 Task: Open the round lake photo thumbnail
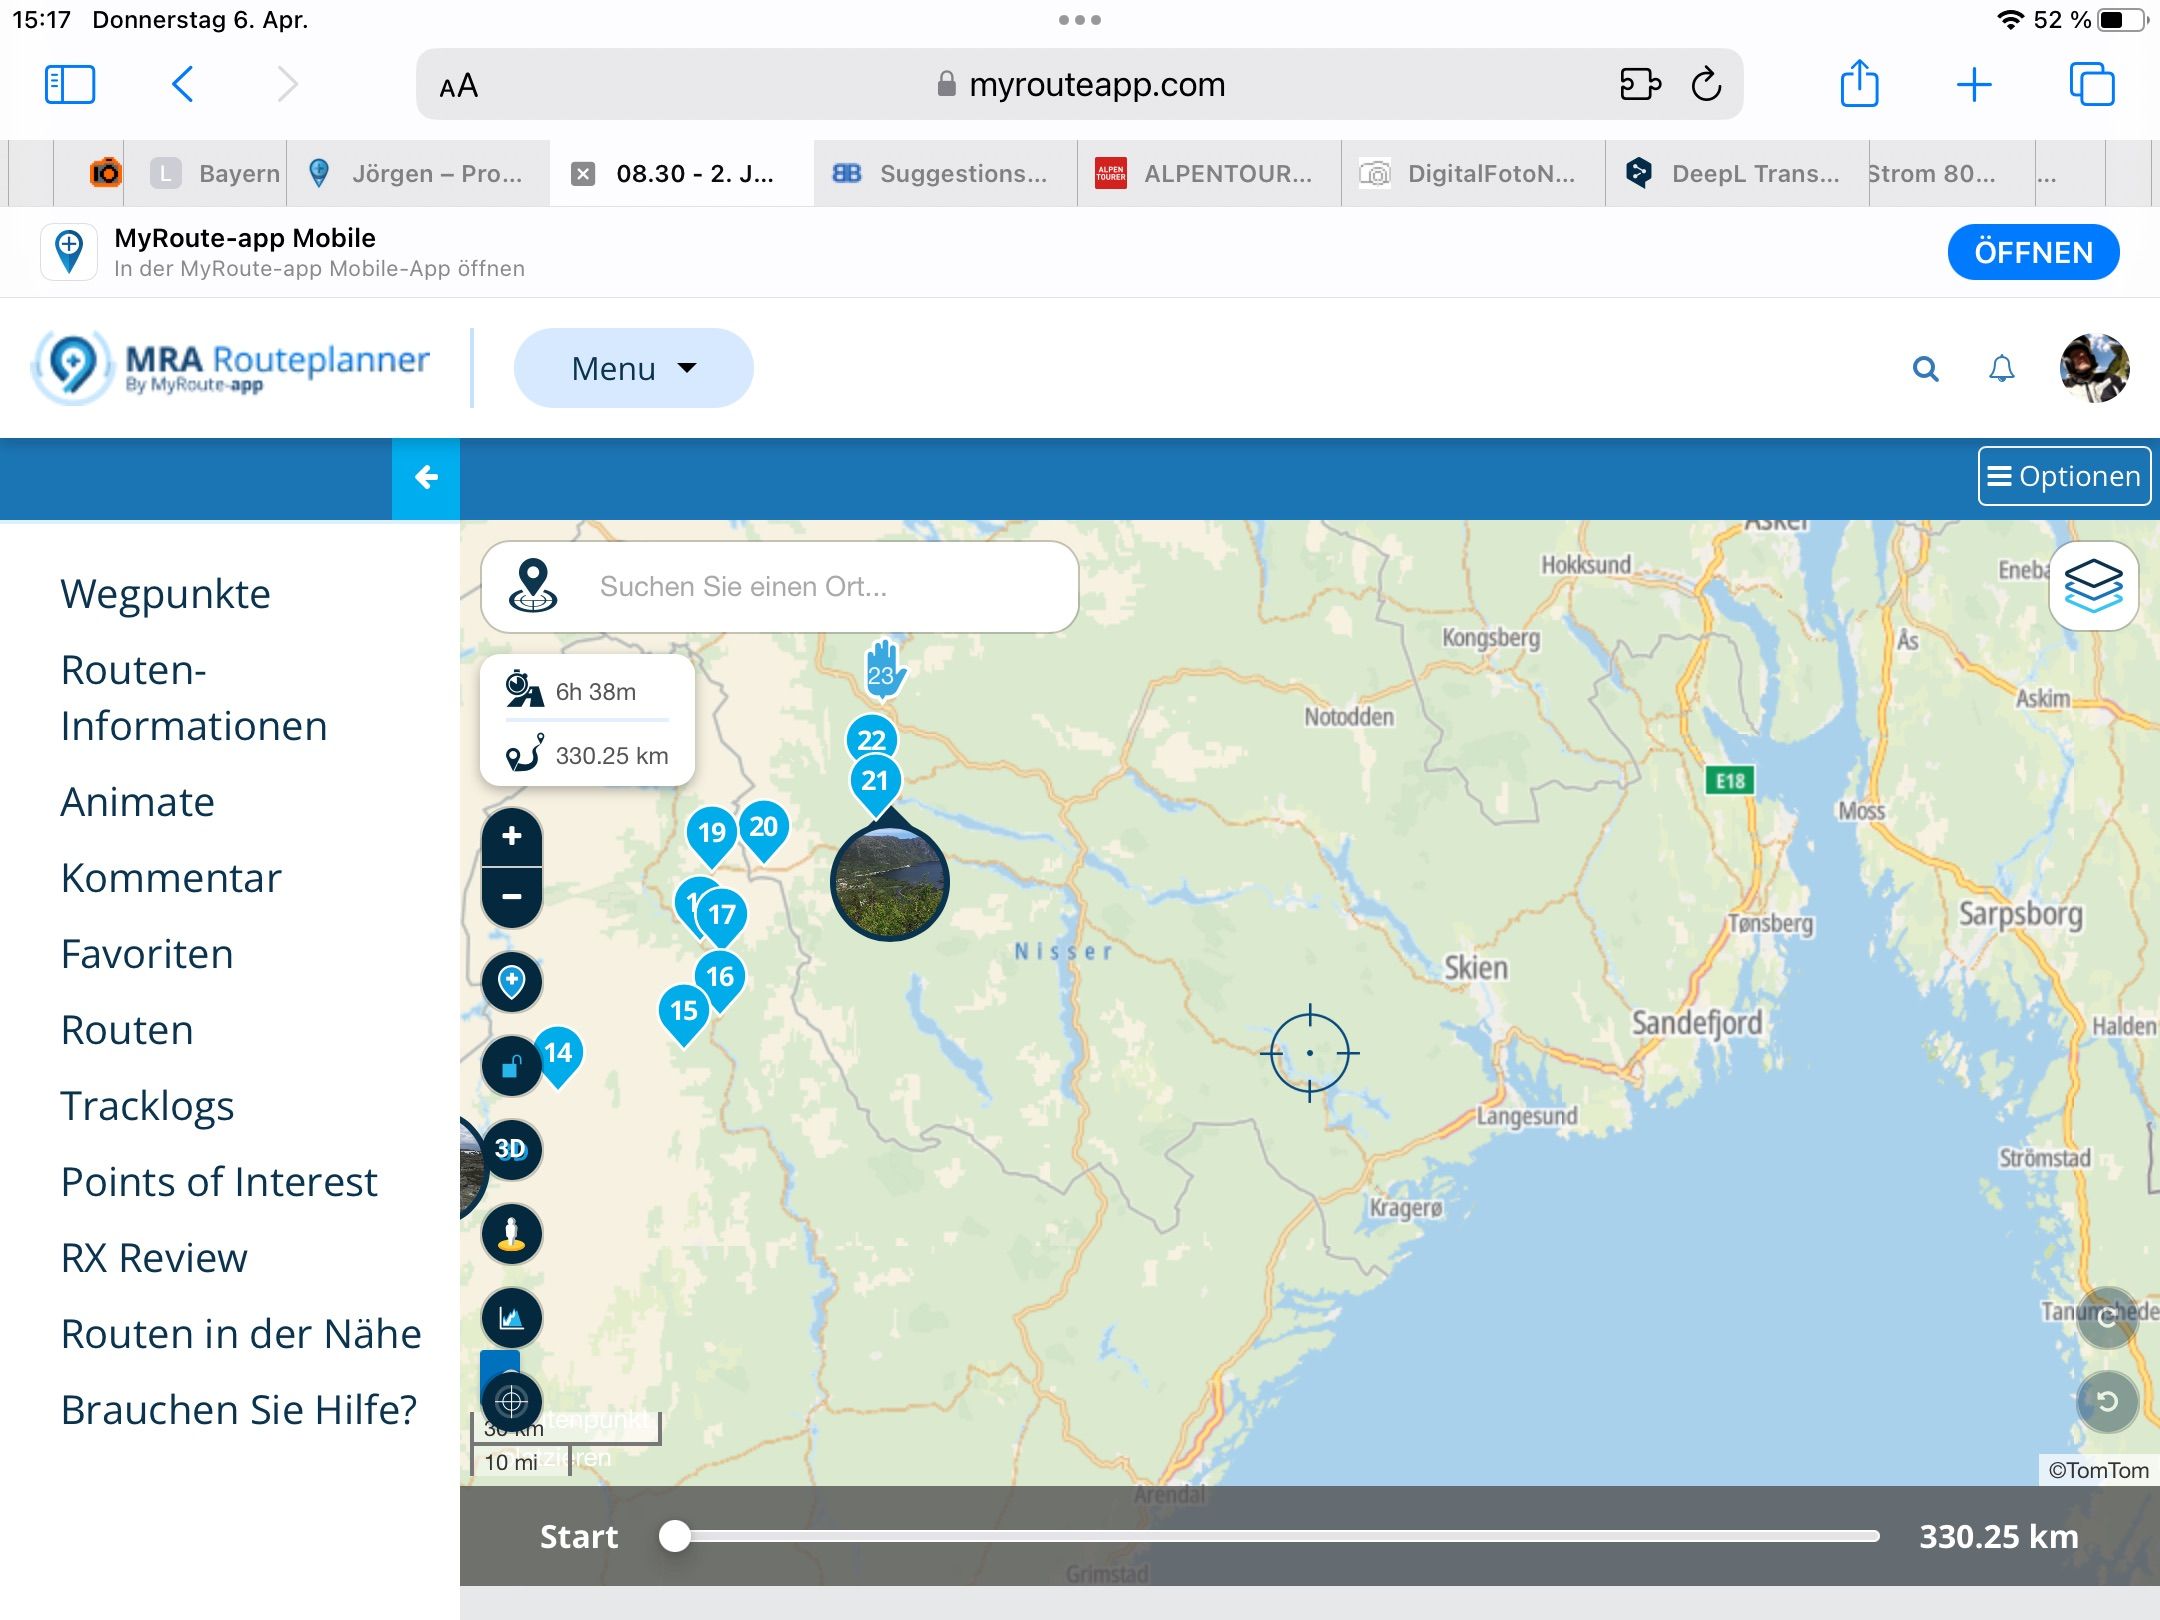click(x=889, y=881)
